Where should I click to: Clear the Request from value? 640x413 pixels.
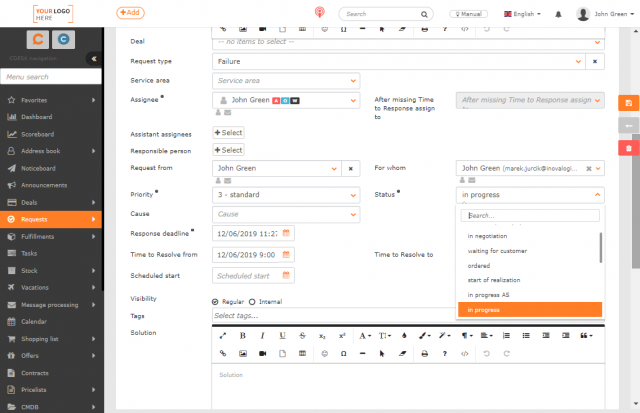tap(351, 168)
